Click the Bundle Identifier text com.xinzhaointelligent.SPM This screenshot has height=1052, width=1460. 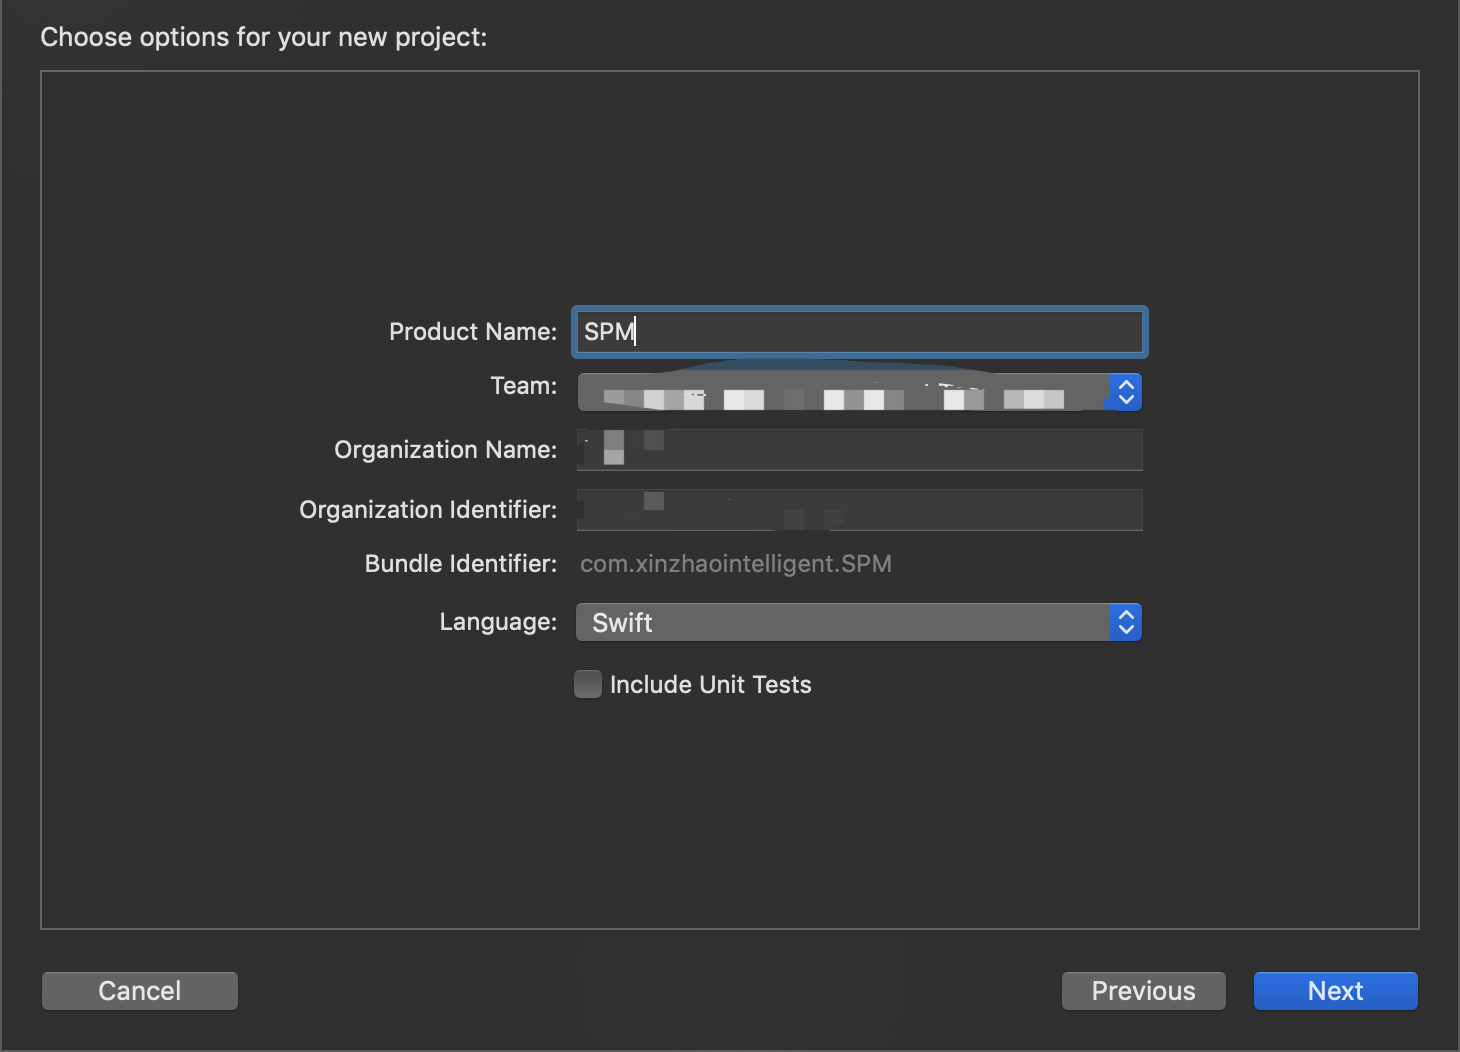coord(735,563)
